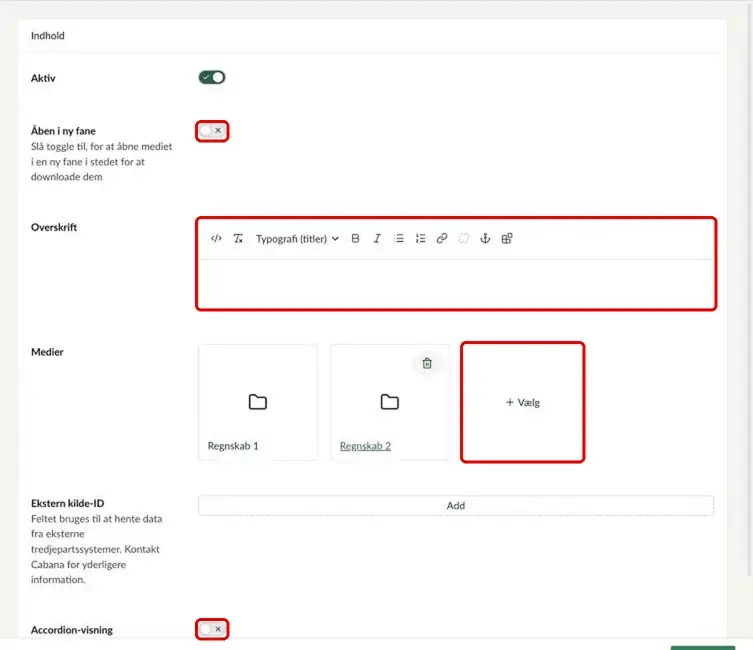Viewport: 753px width, 650px height.
Task: Insert link in Overskrift editor
Action: tap(442, 239)
